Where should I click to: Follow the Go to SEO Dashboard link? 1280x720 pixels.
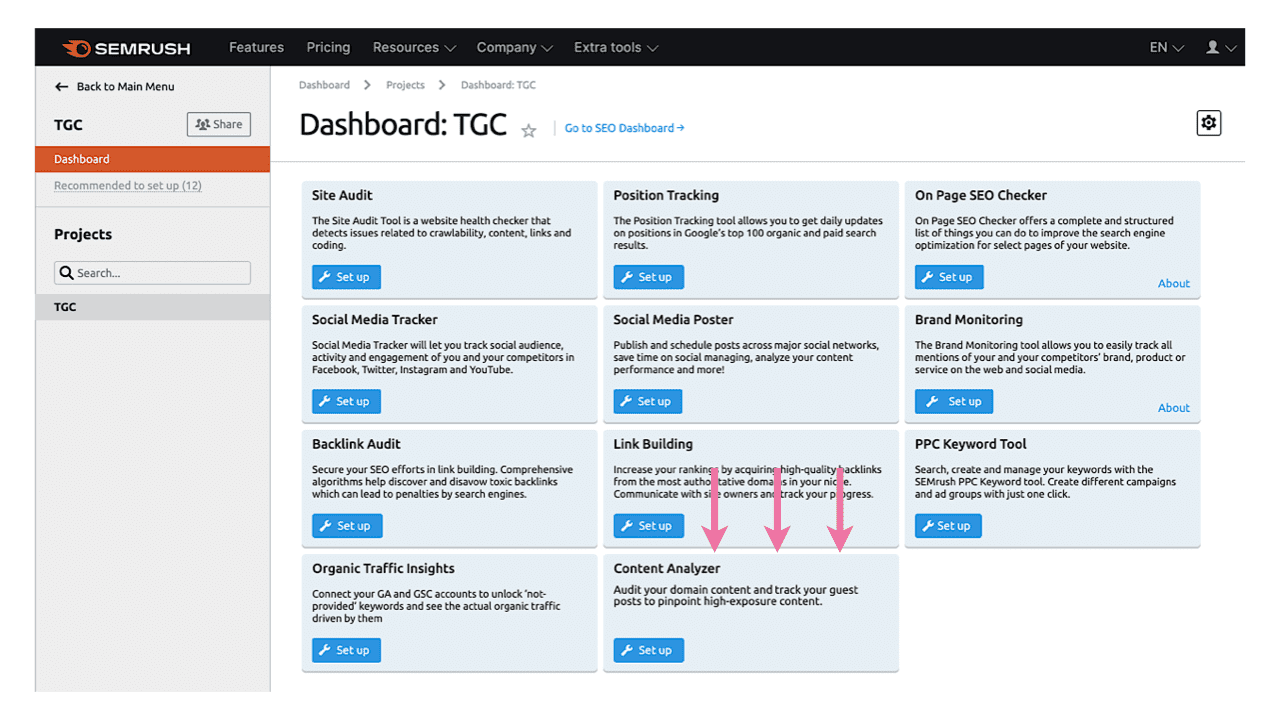pyautogui.click(x=624, y=128)
